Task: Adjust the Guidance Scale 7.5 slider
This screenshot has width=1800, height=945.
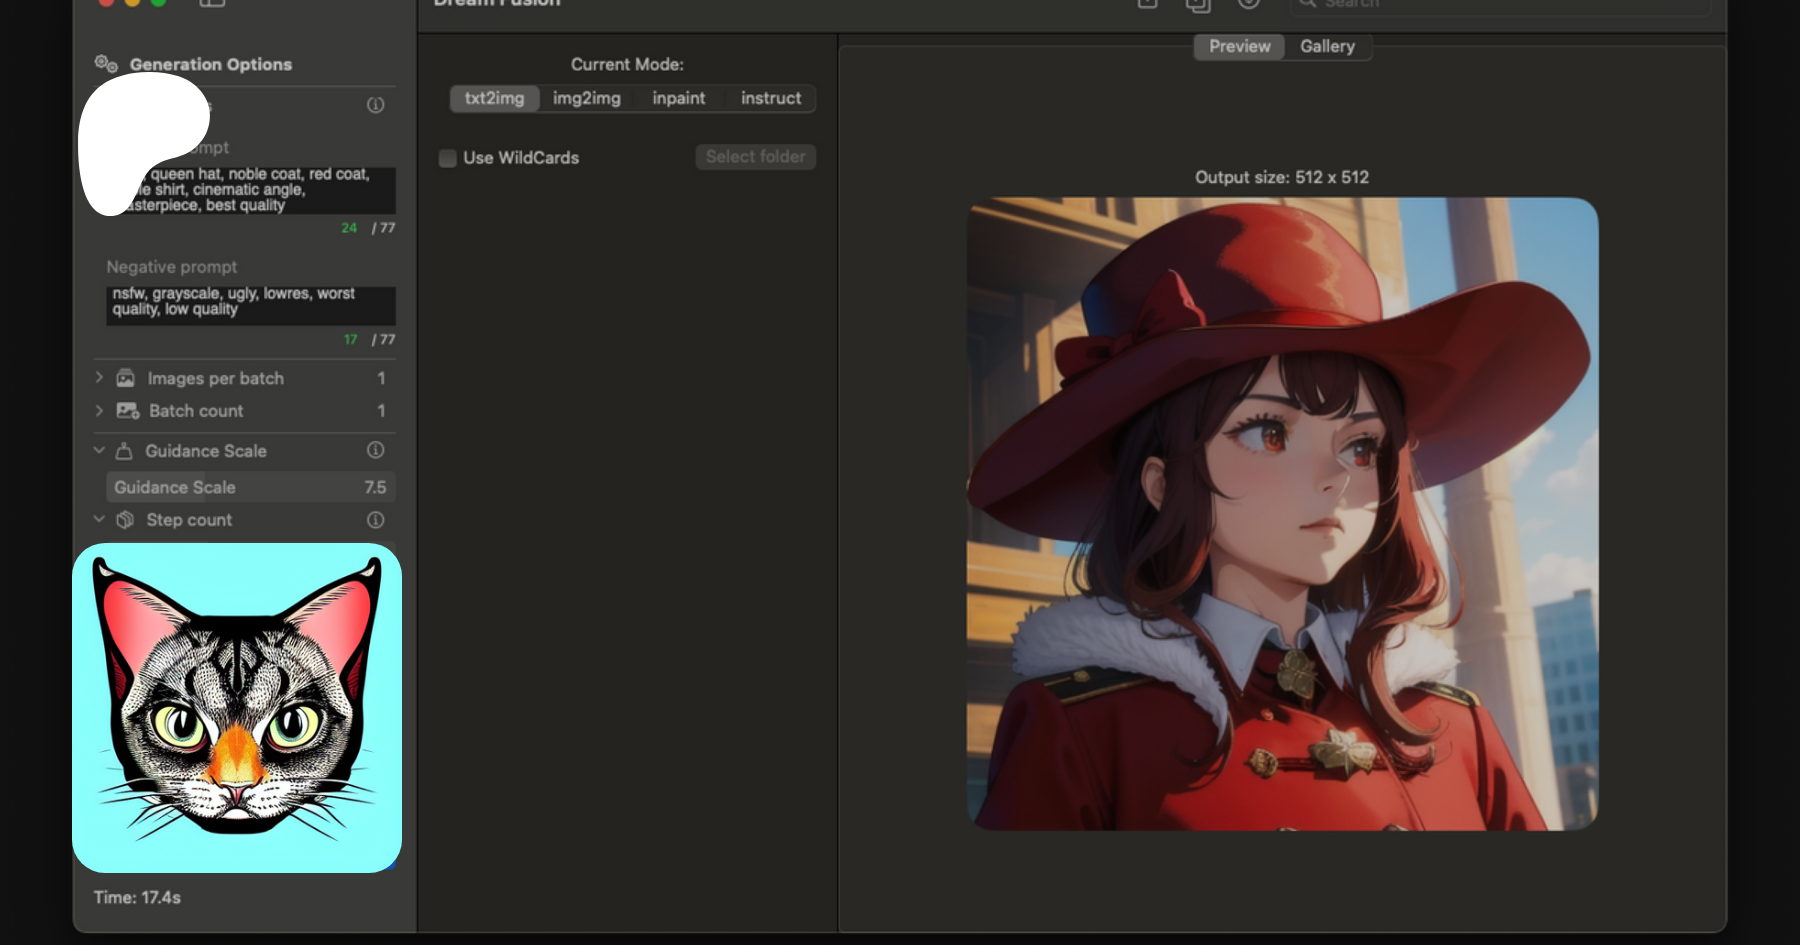Action: coord(250,487)
